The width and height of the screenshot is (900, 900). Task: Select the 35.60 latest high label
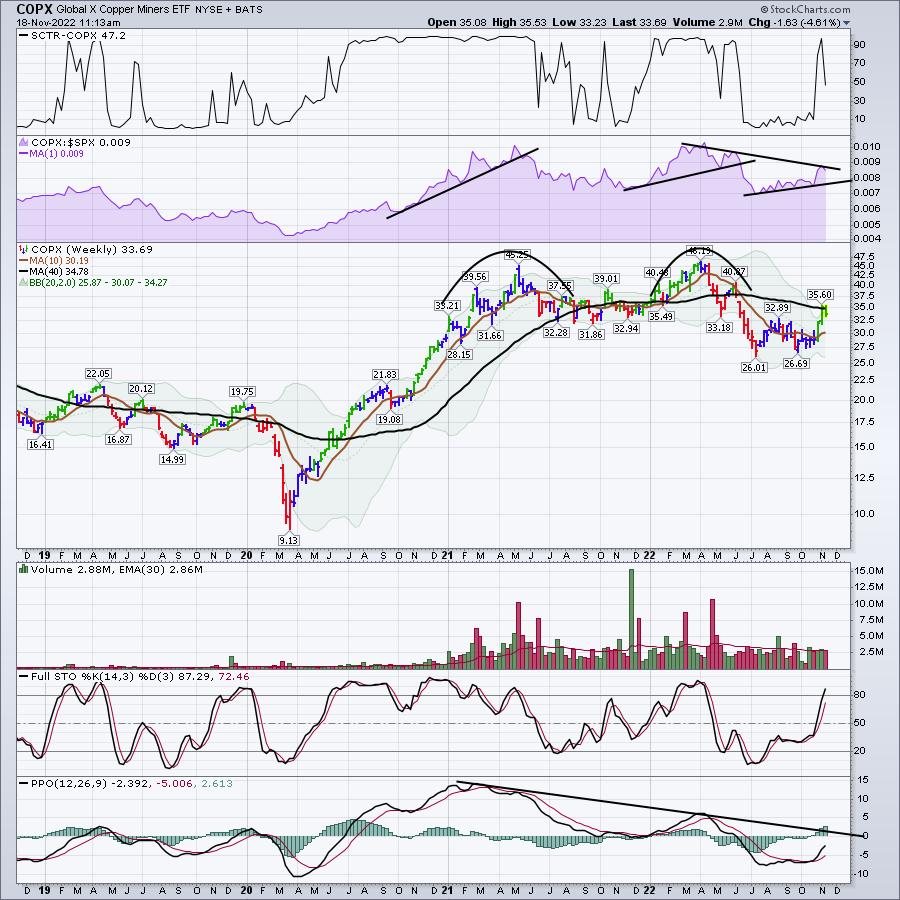click(x=820, y=294)
